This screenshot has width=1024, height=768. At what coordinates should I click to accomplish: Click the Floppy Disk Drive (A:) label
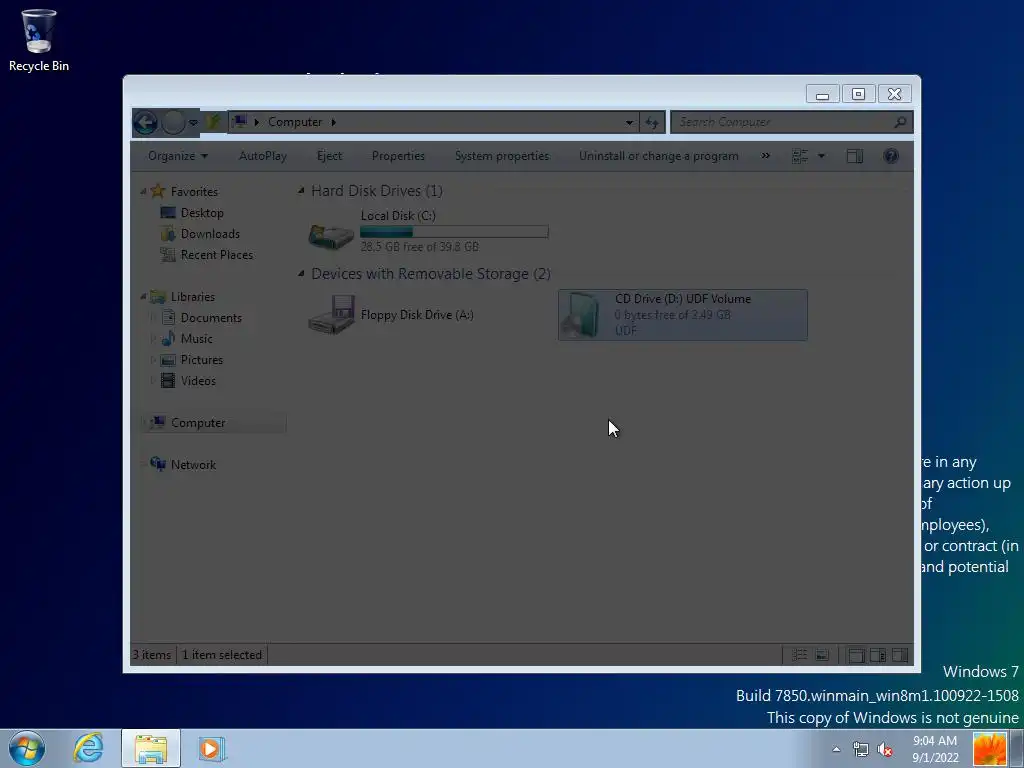(417, 315)
